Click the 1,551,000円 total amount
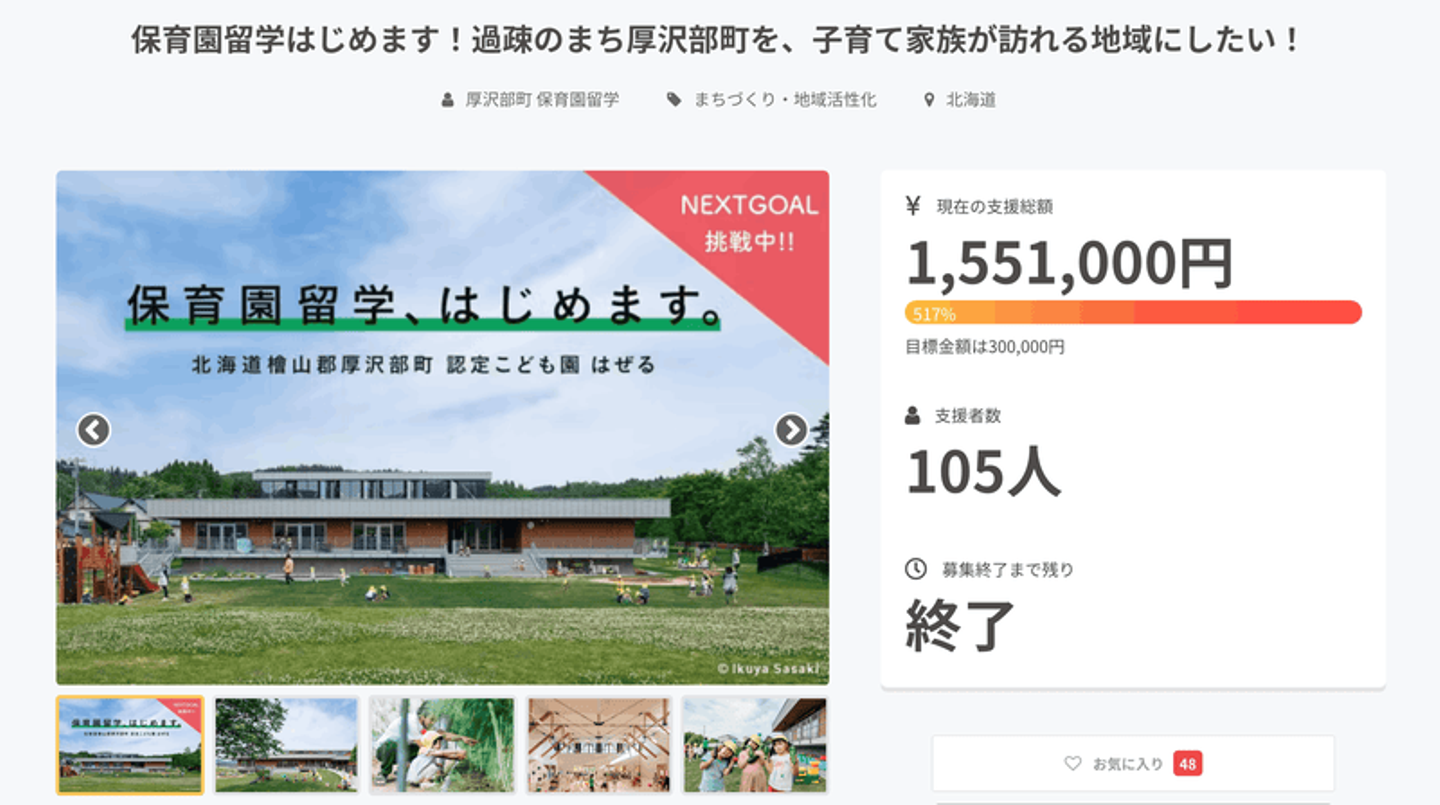Image resolution: width=1440 pixels, height=805 pixels. click(x=1069, y=263)
